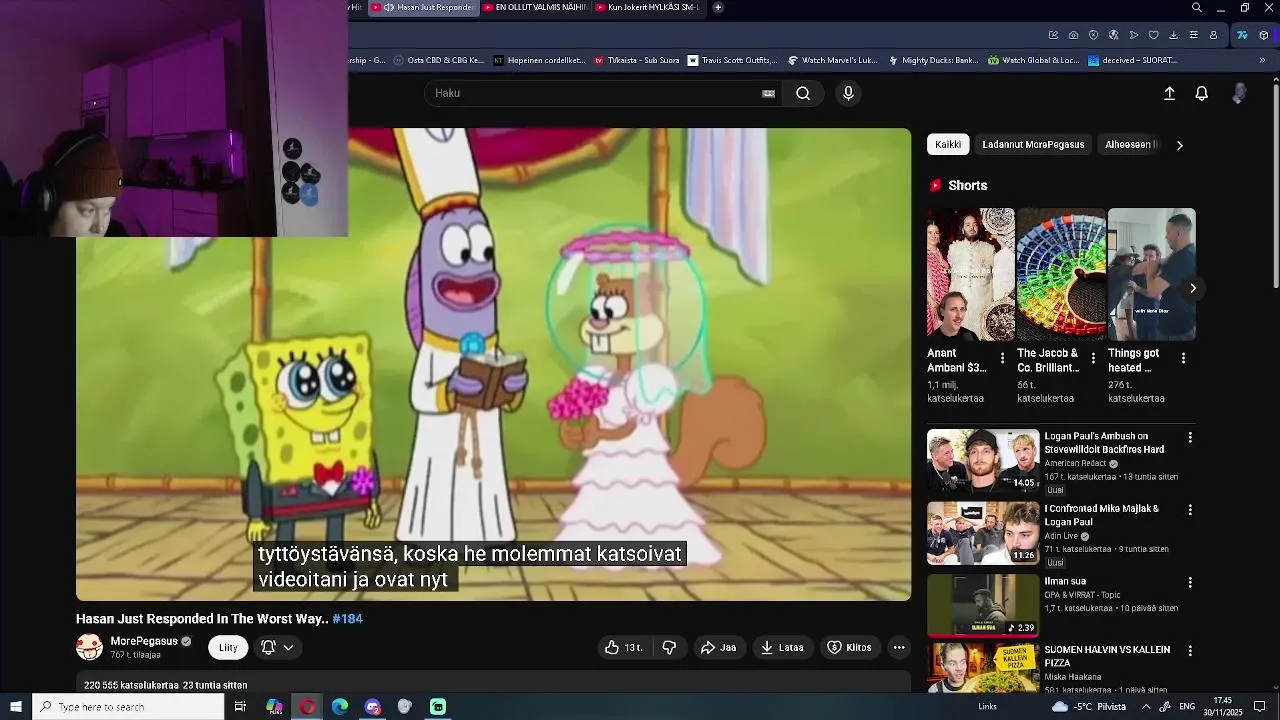Open options for Logan Paul's Ambush video
The image size is (1280, 720).
click(x=1190, y=438)
